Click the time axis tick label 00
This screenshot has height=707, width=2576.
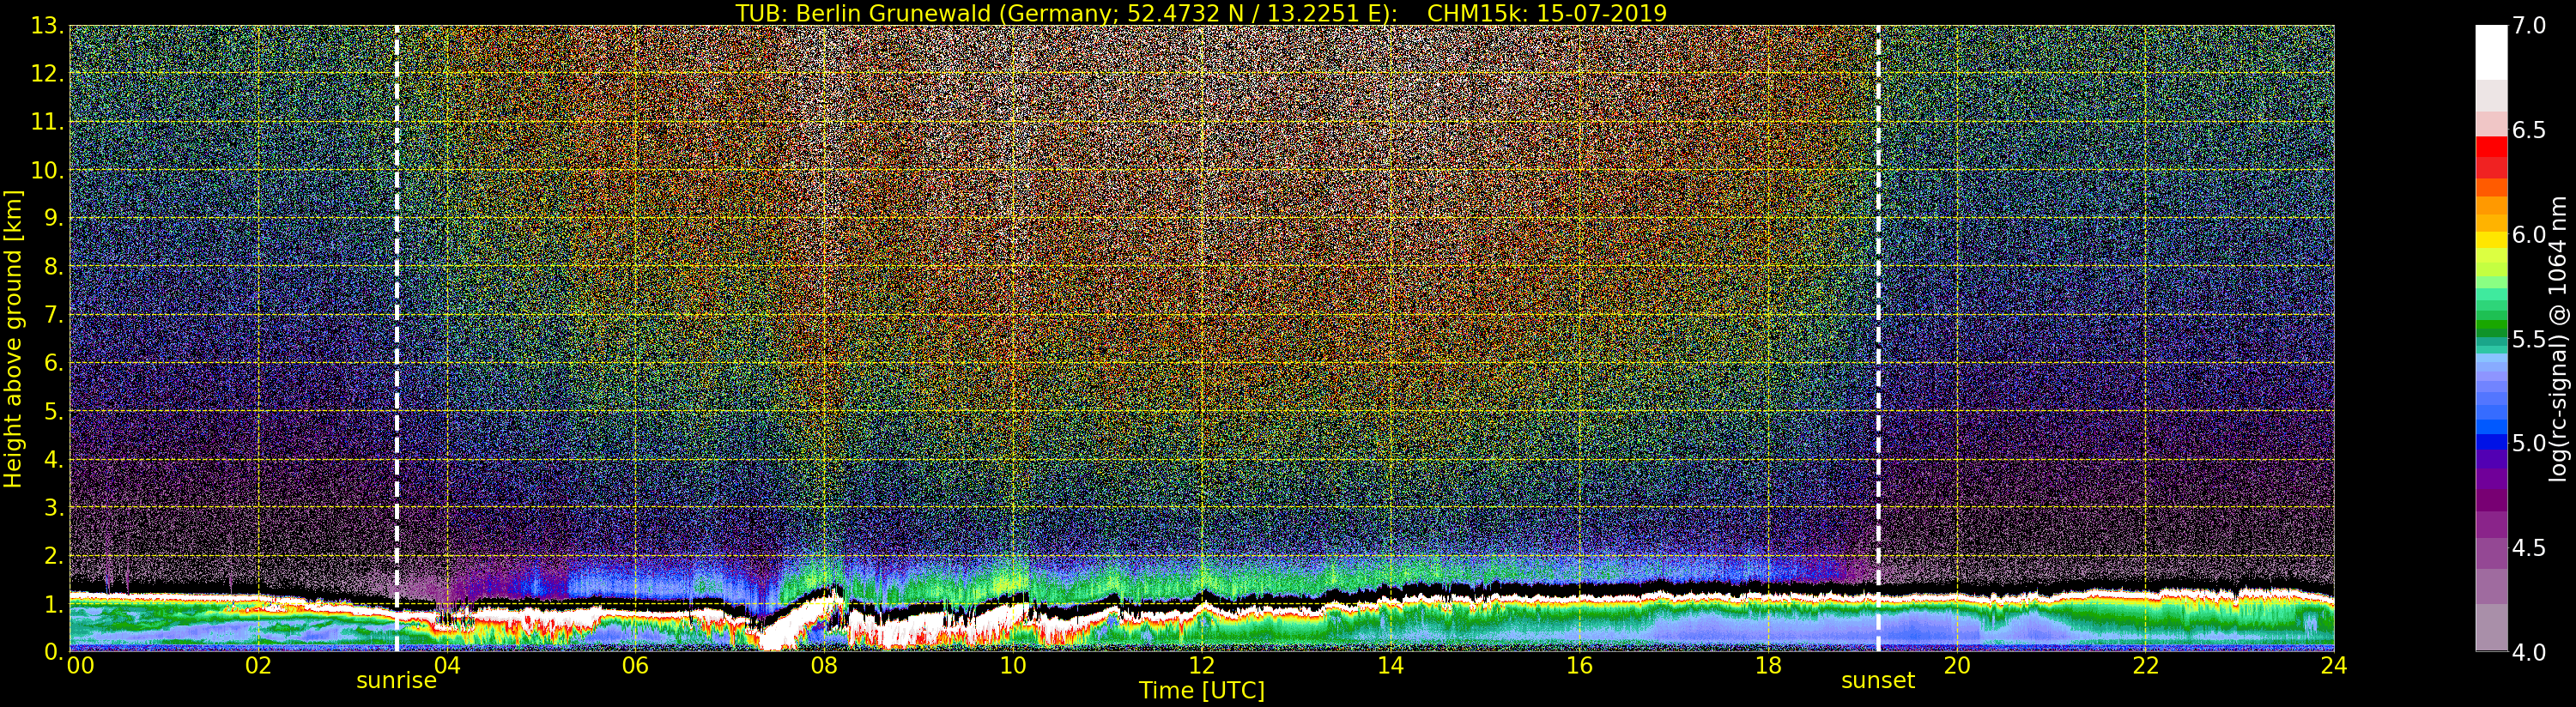(x=80, y=666)
